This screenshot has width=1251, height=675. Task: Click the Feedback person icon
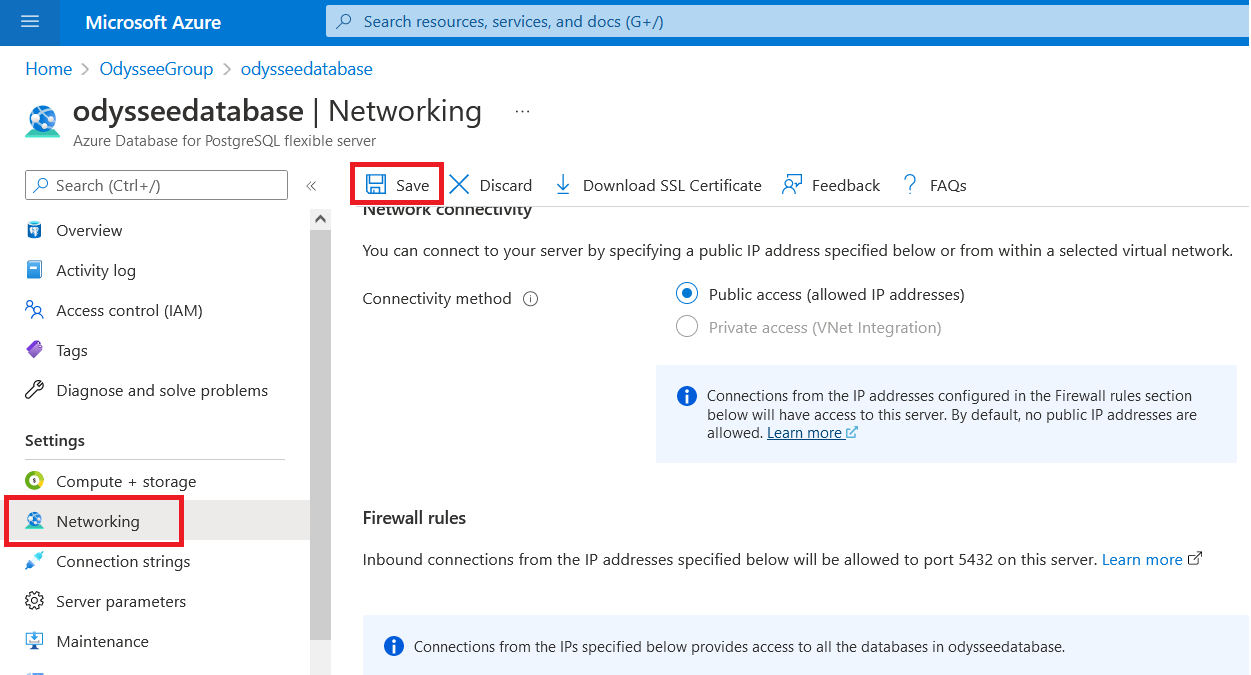click(x=792, y=185)
